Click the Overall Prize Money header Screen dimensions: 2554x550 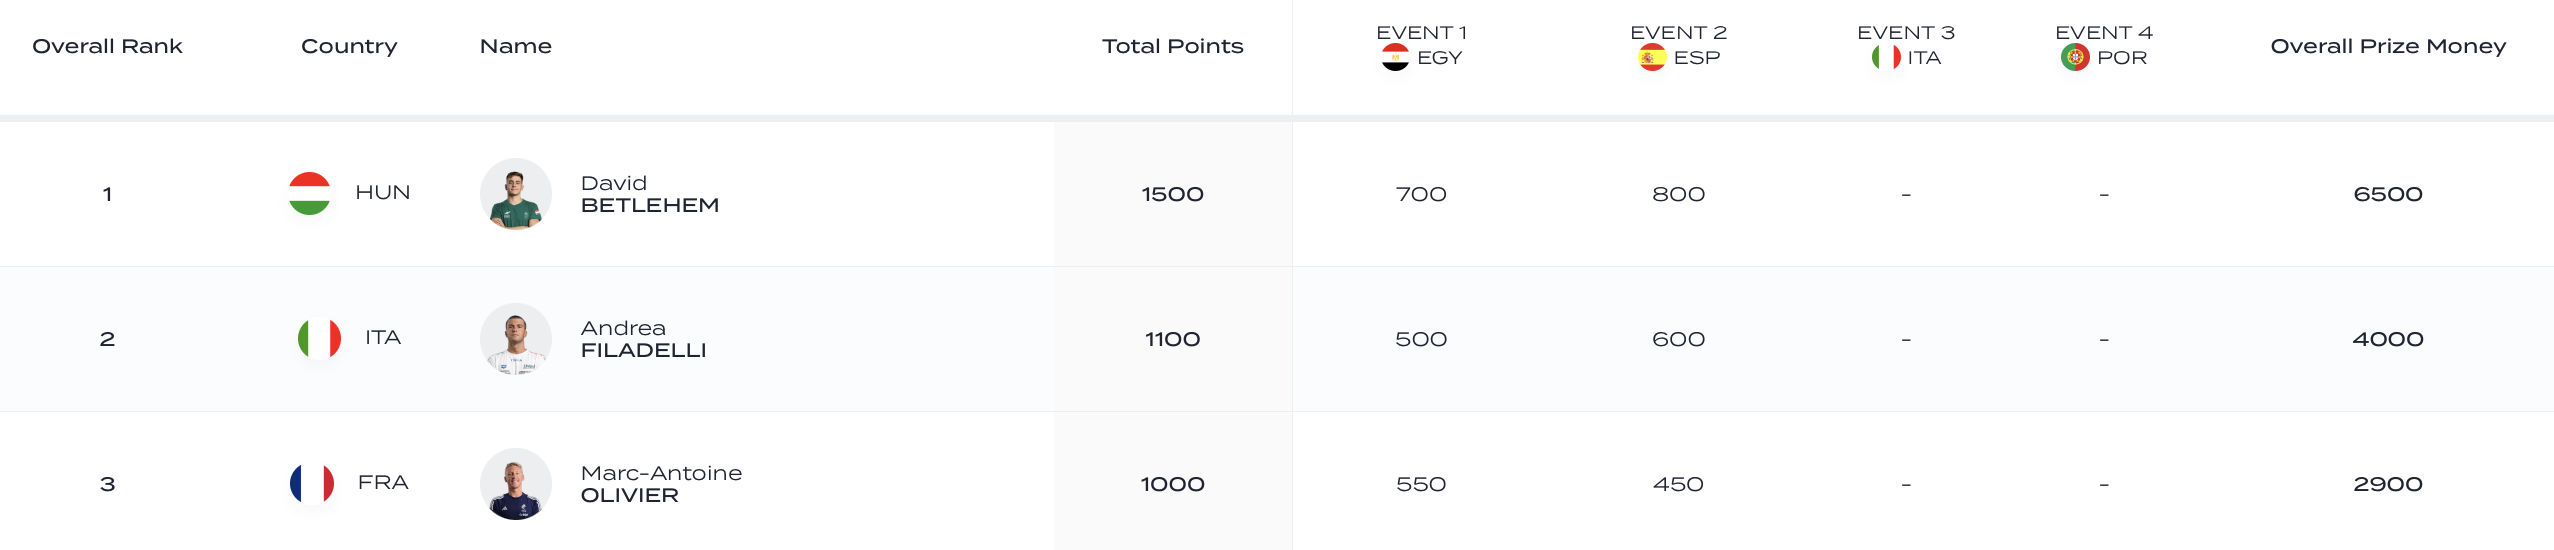pos(2388,46)
